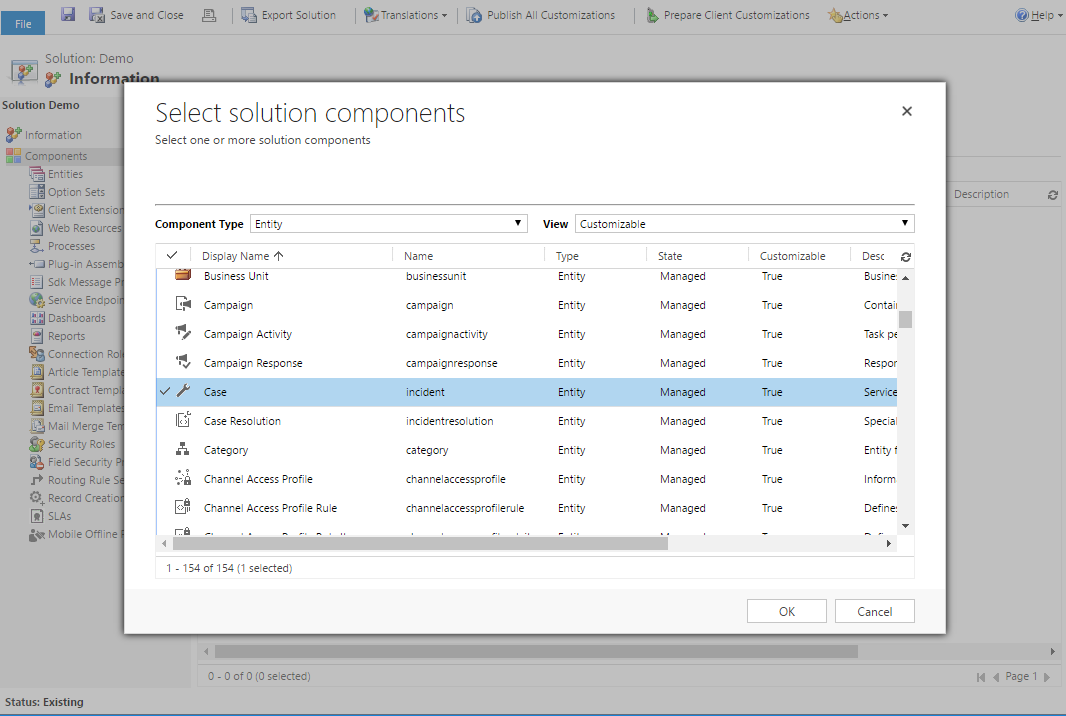Click the Dashboards sidebar icon

[x=37, y=318]
